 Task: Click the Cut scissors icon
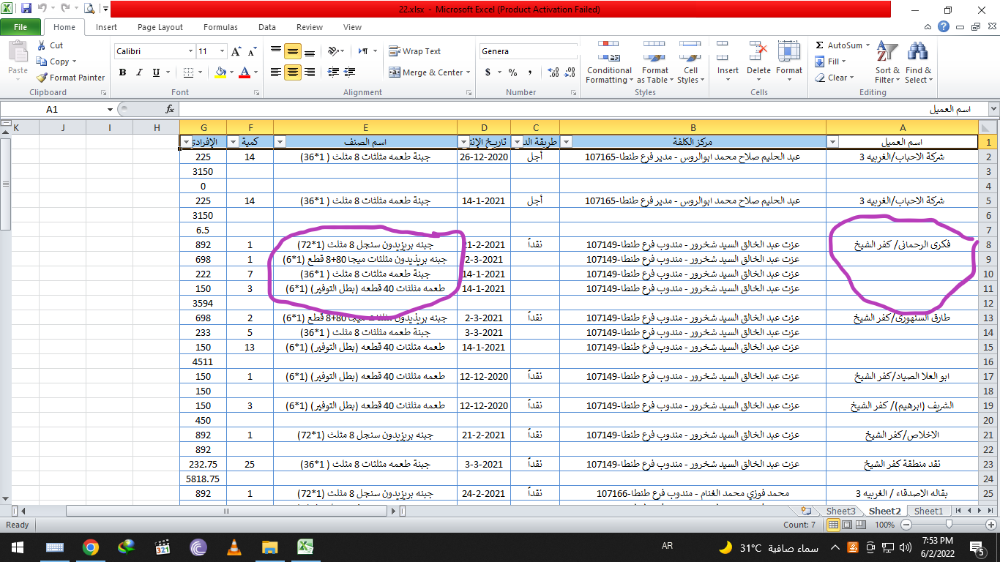(x=42, y=45)
